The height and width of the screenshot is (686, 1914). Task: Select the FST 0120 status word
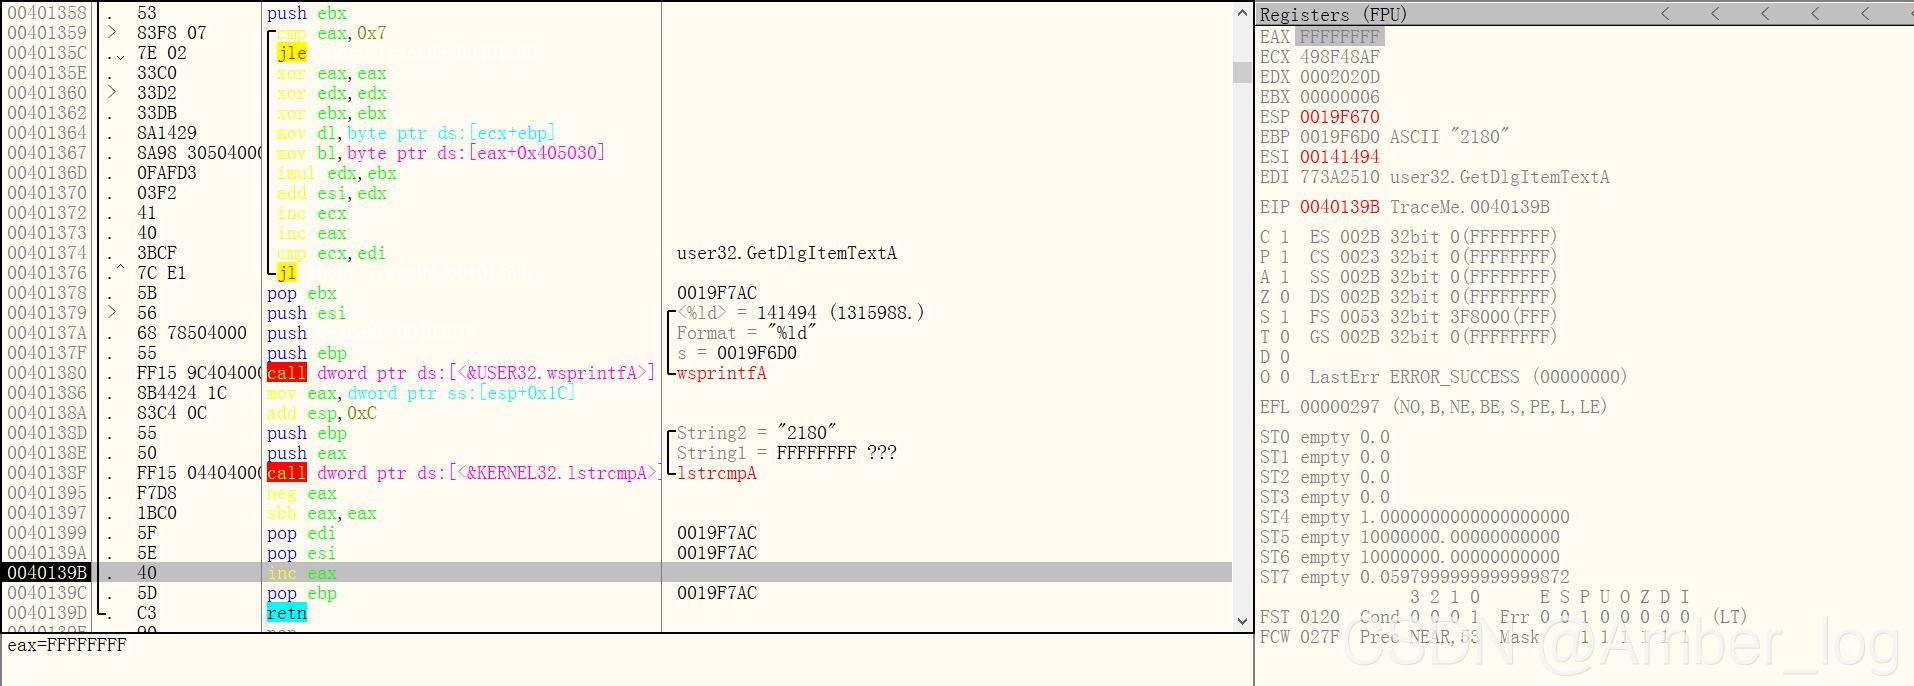coord(1299,617)
